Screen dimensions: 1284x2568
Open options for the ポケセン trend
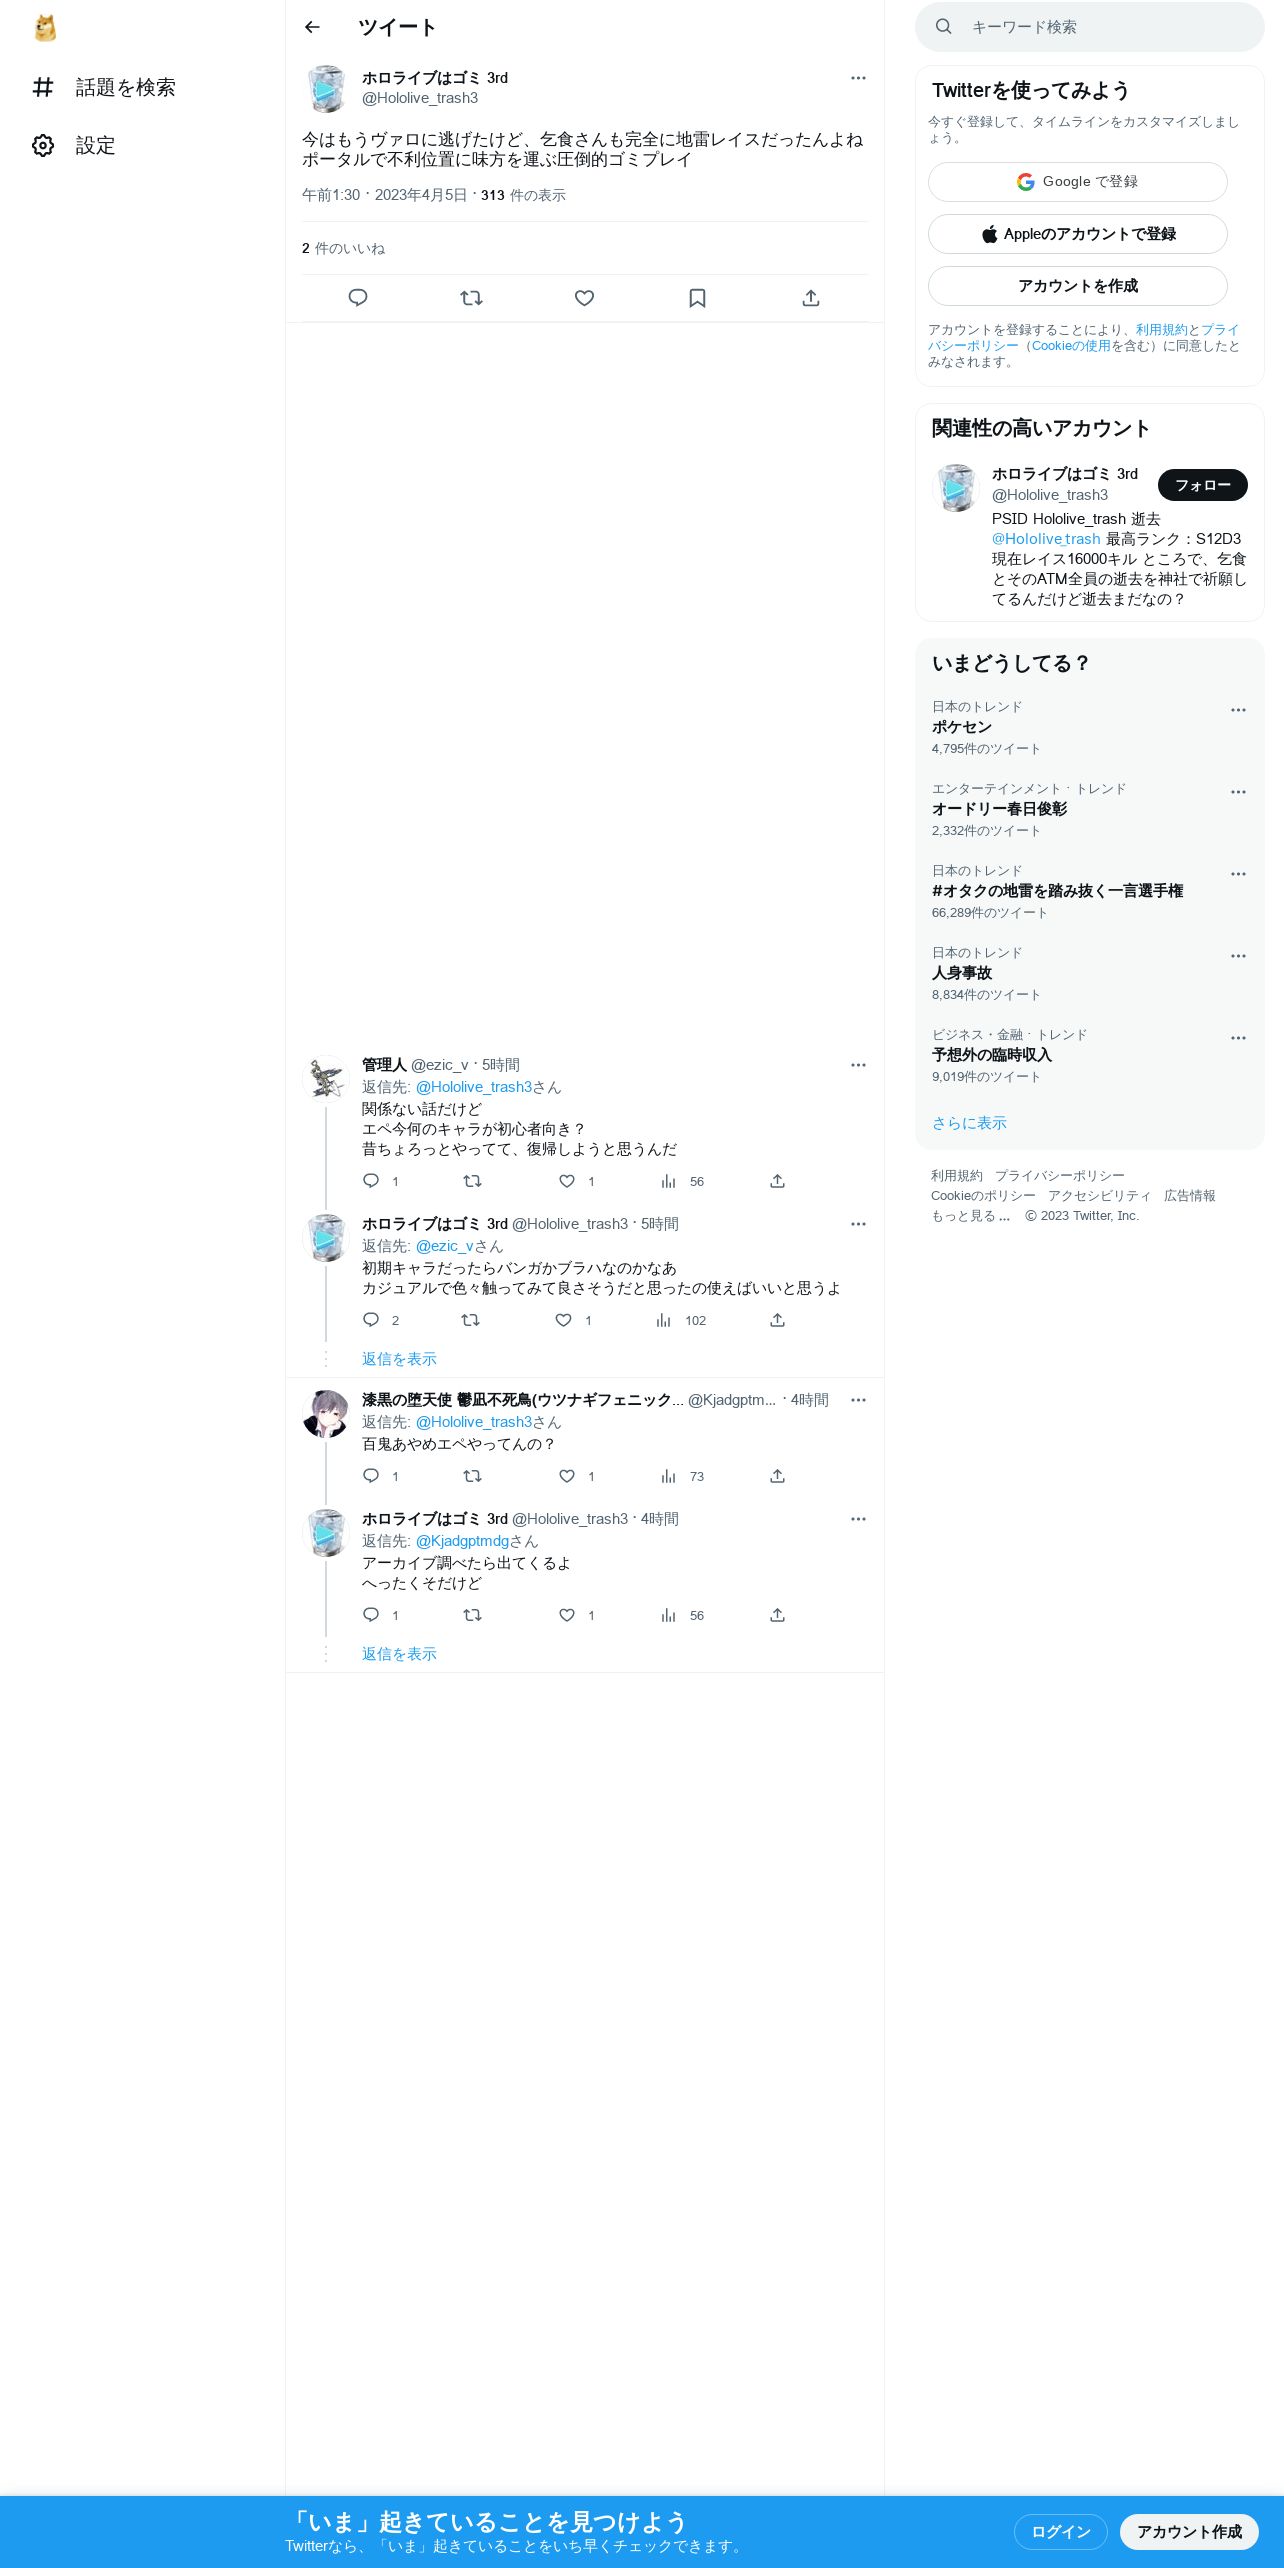(x=1238, y=710)
